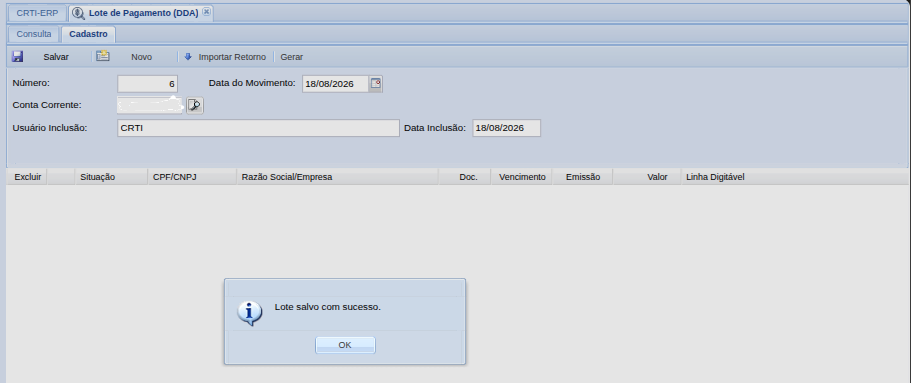The height and width of the screenshot is (383, 911).
Task: Click the Conta Corrente input field
Action: (150, 105)
